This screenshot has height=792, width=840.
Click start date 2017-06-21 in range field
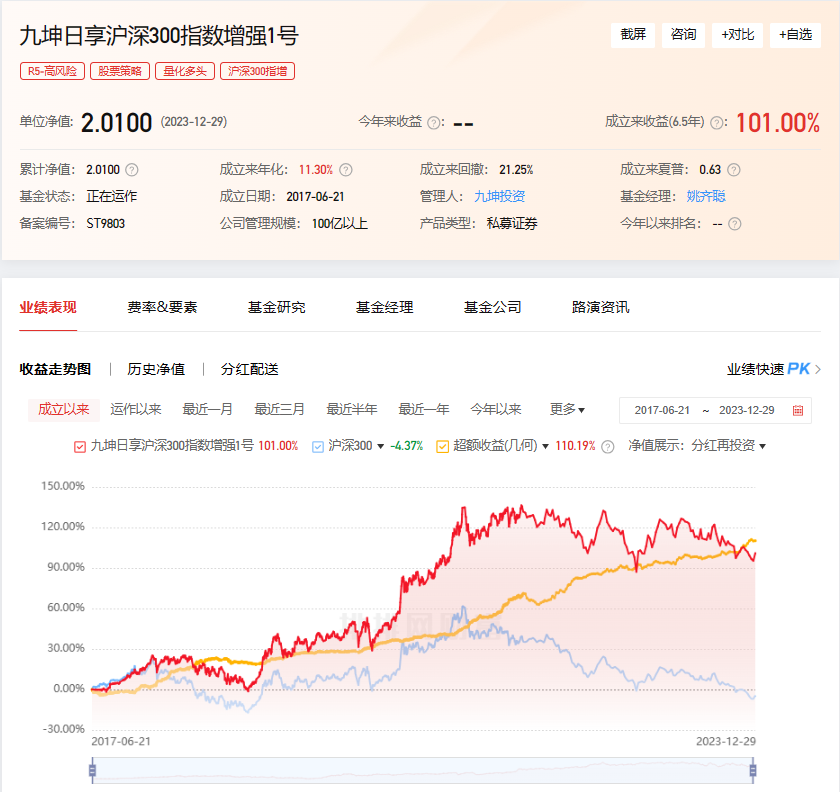662,410
